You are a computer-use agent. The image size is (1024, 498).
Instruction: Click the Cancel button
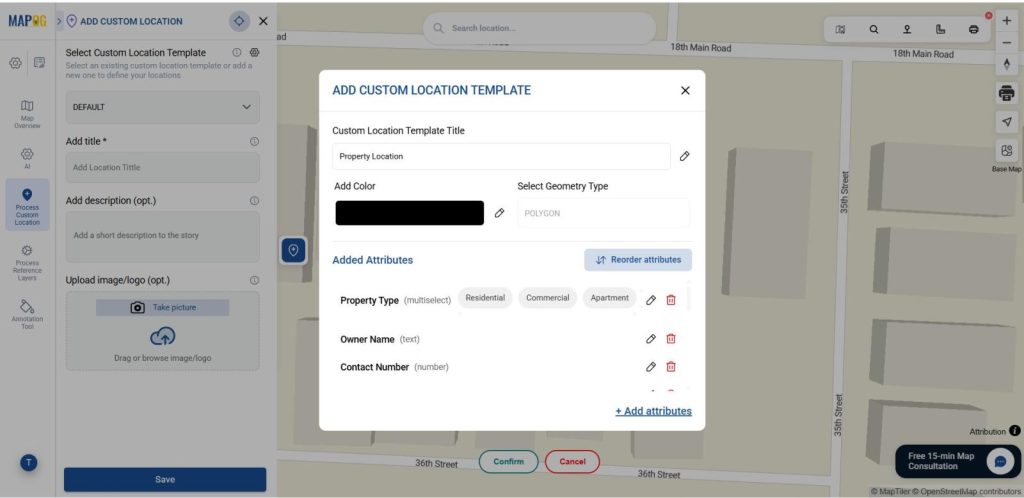(x=572, y=461)
